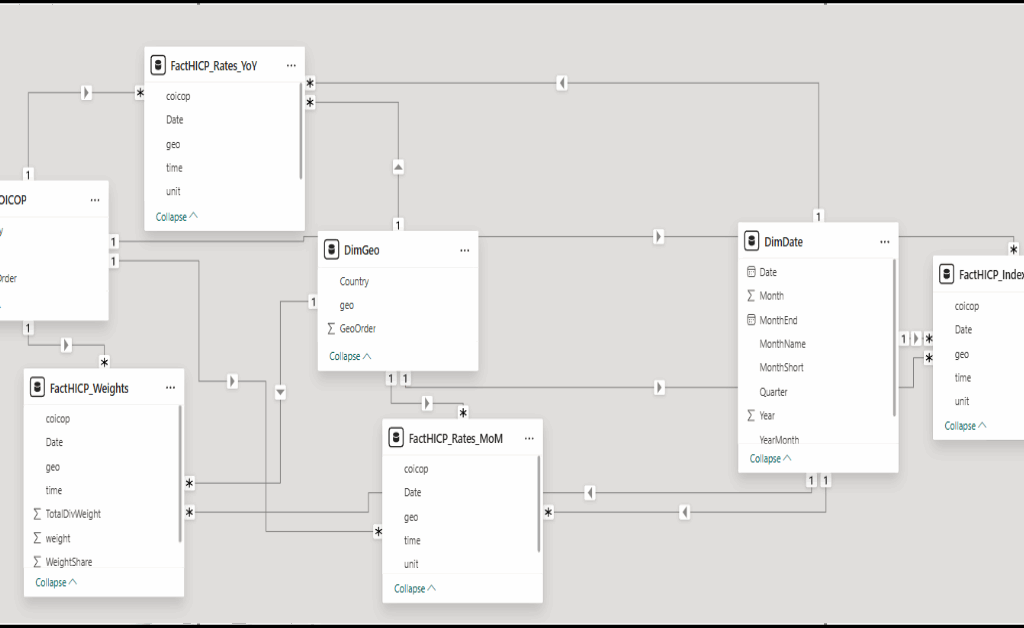Screen dimensions: 1024x628
Task: Open more options menu for DimDate
Action: tap(884, 241)
